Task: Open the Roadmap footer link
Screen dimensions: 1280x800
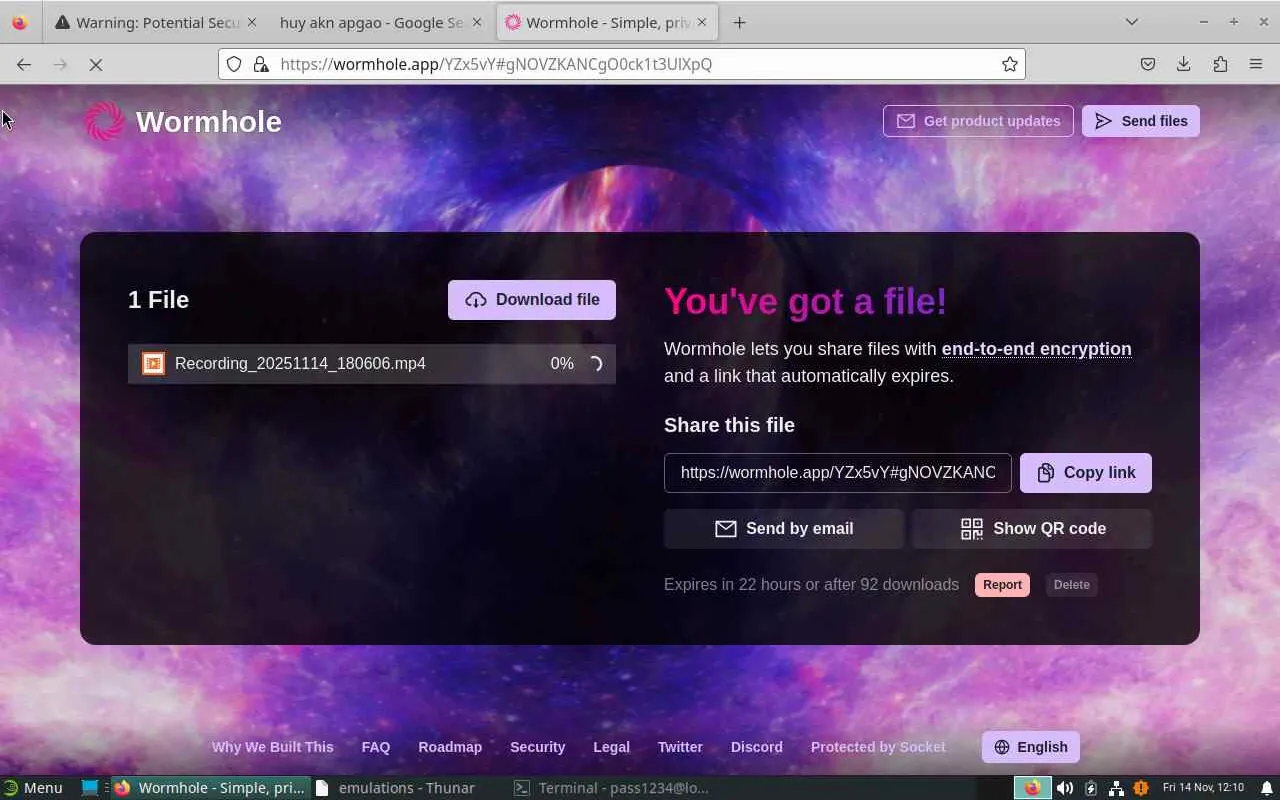Action: tap(450, 747)
